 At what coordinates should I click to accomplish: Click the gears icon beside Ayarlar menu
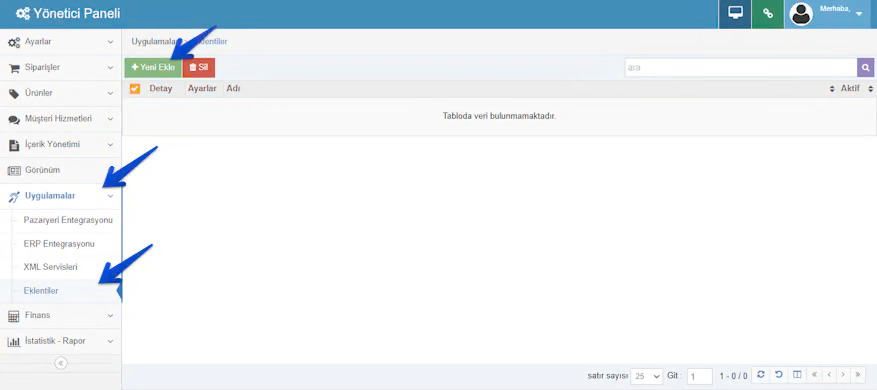pos(14,43)
